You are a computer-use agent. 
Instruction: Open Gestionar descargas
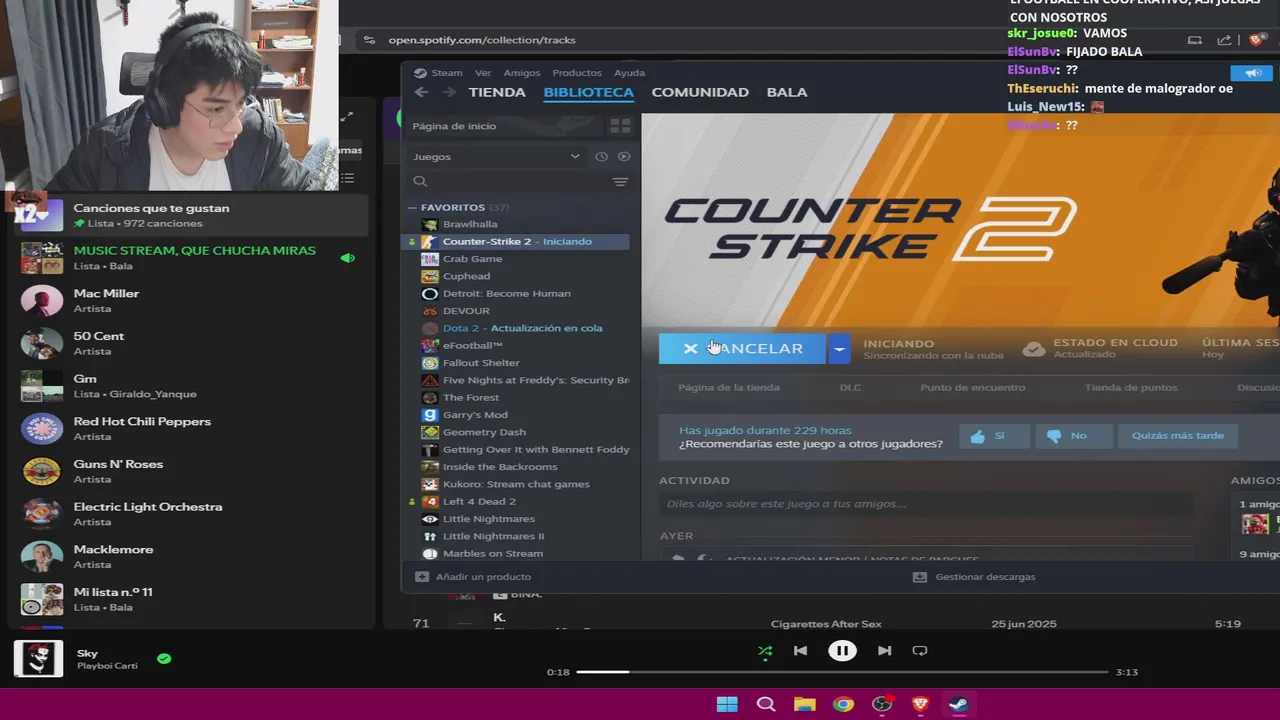coord(974,577)
